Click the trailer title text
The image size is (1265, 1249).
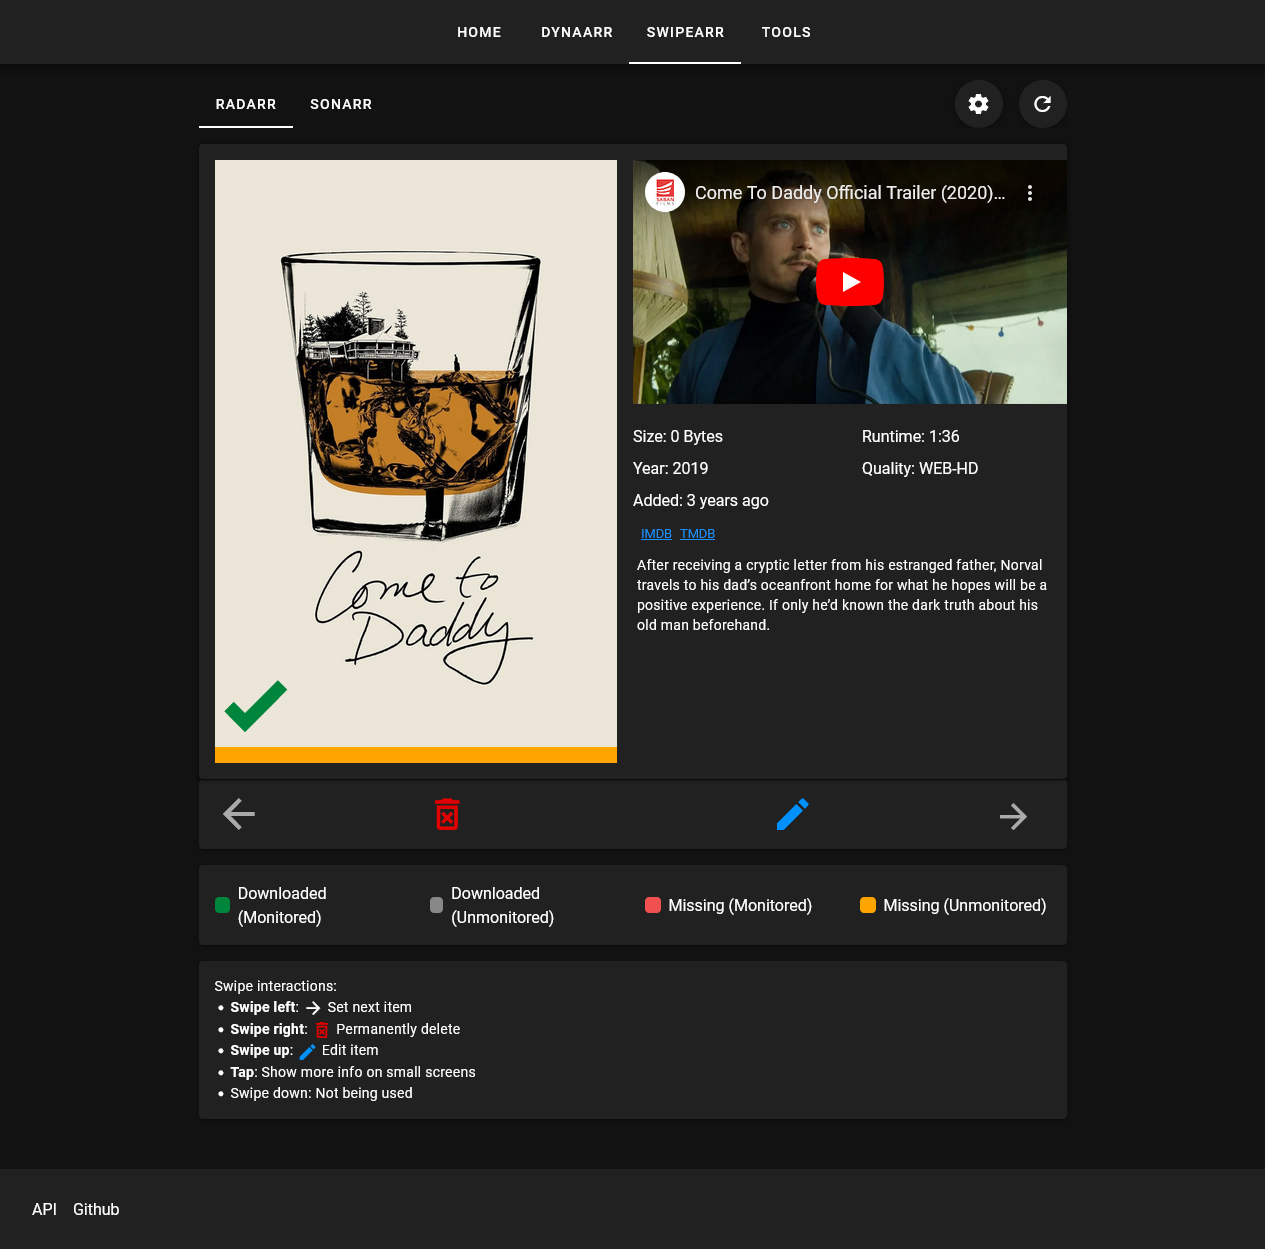click(x=850, y=193)
